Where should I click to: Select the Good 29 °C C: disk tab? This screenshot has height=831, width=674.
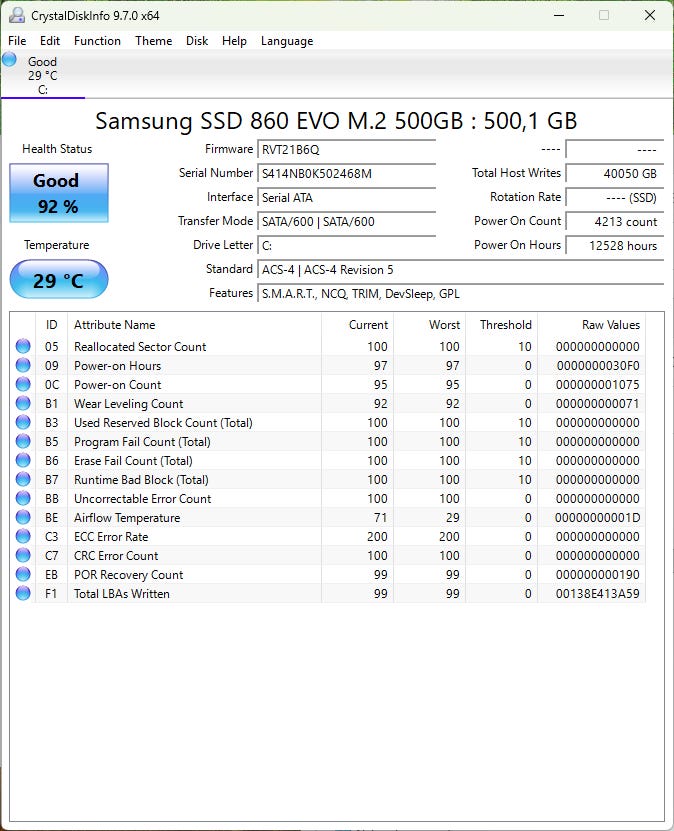(42, 75)
